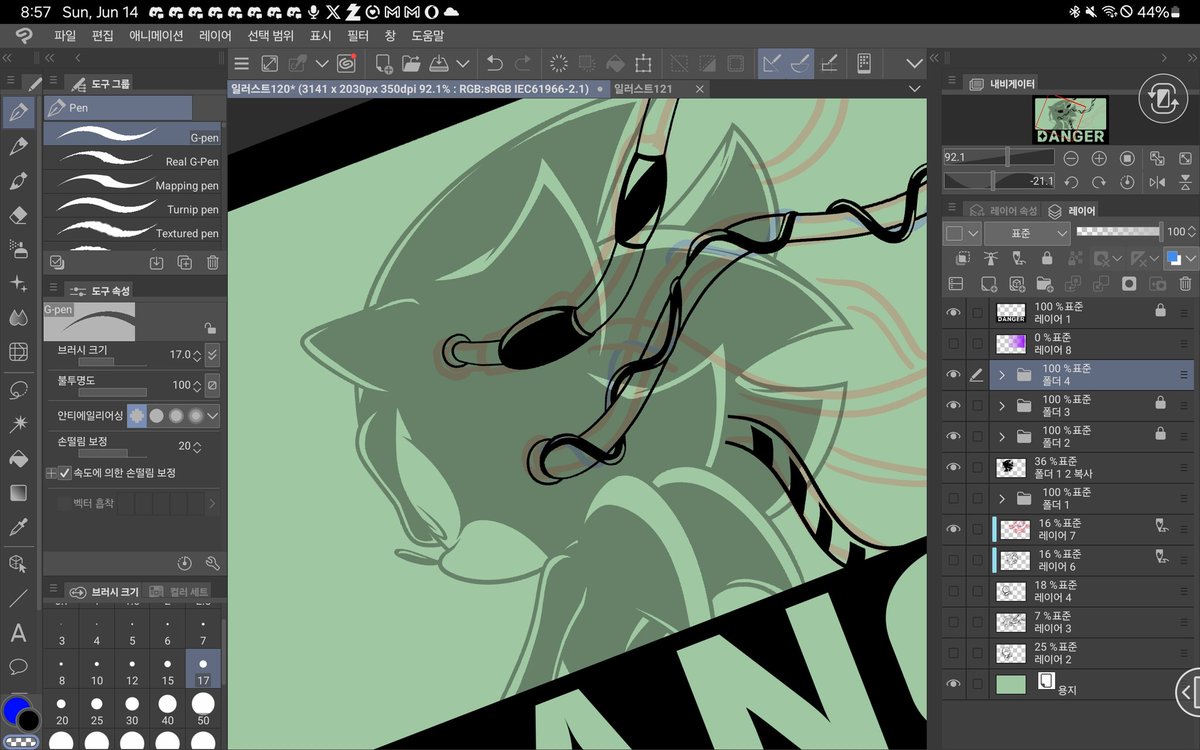Reset rotation in the Navigator
Image resolution: width=1200 pixels, height=750 pixels.
tap(1127, 182)
